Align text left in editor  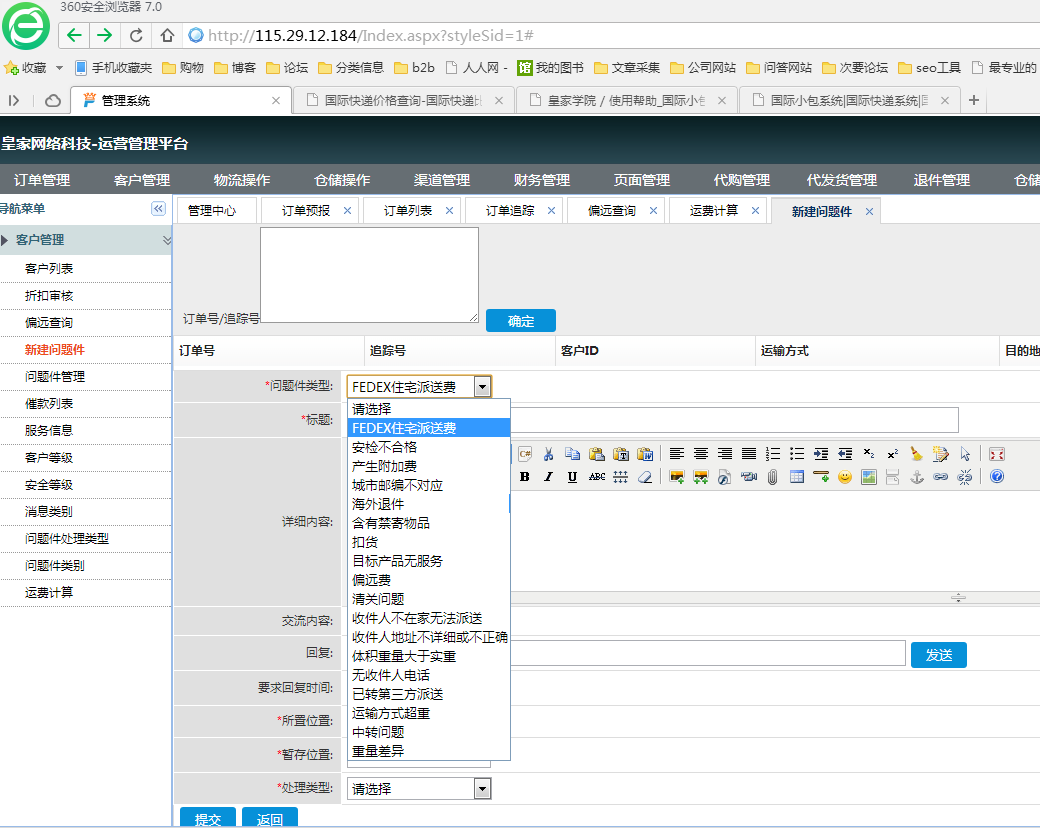click(677, 454)
